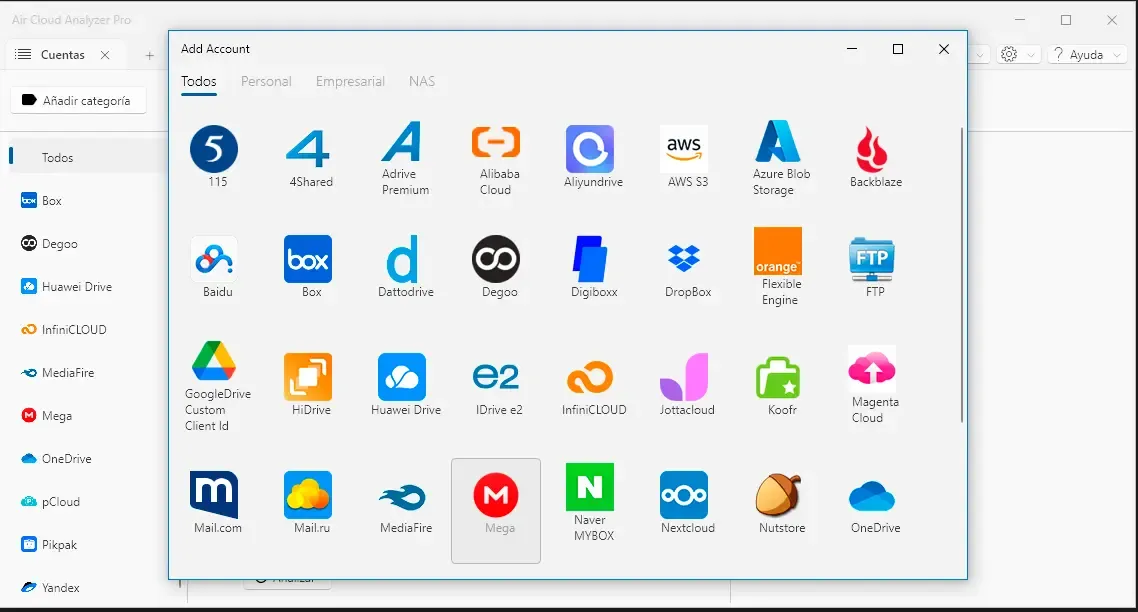The height and width of the screenshot is (612, 1138).
Task: Select the 115 cloud service icon
Action: [x=214, y=149]
